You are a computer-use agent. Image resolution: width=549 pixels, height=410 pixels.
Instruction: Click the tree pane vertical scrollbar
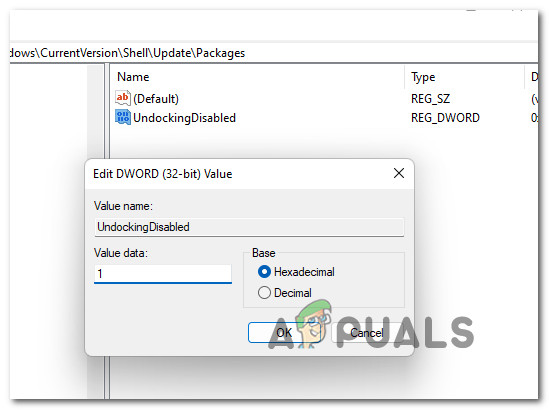pos(95,231)
